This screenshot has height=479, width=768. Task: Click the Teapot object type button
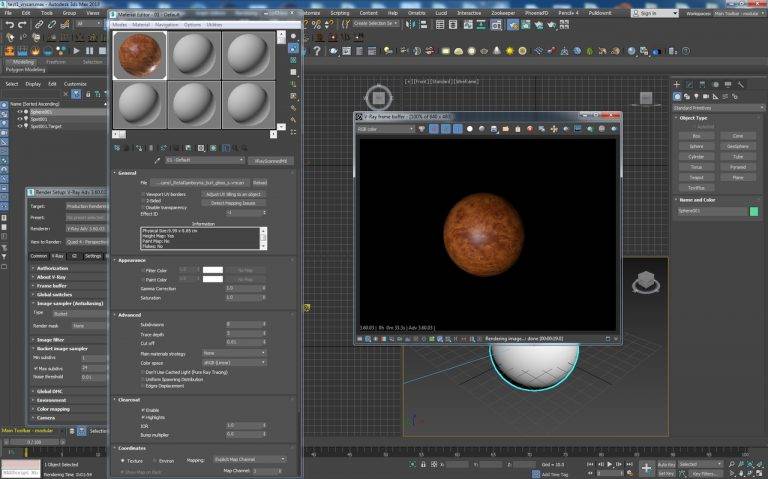[696, 177]
